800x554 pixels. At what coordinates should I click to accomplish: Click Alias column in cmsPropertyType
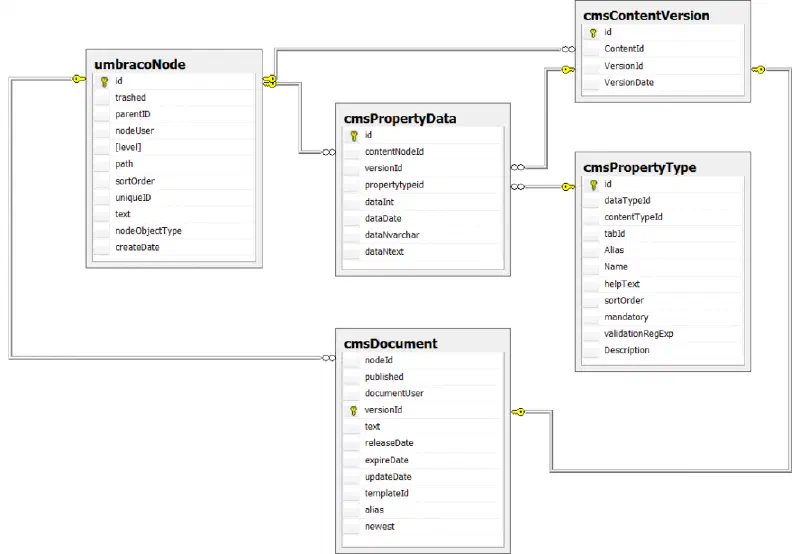pos(662,250)
